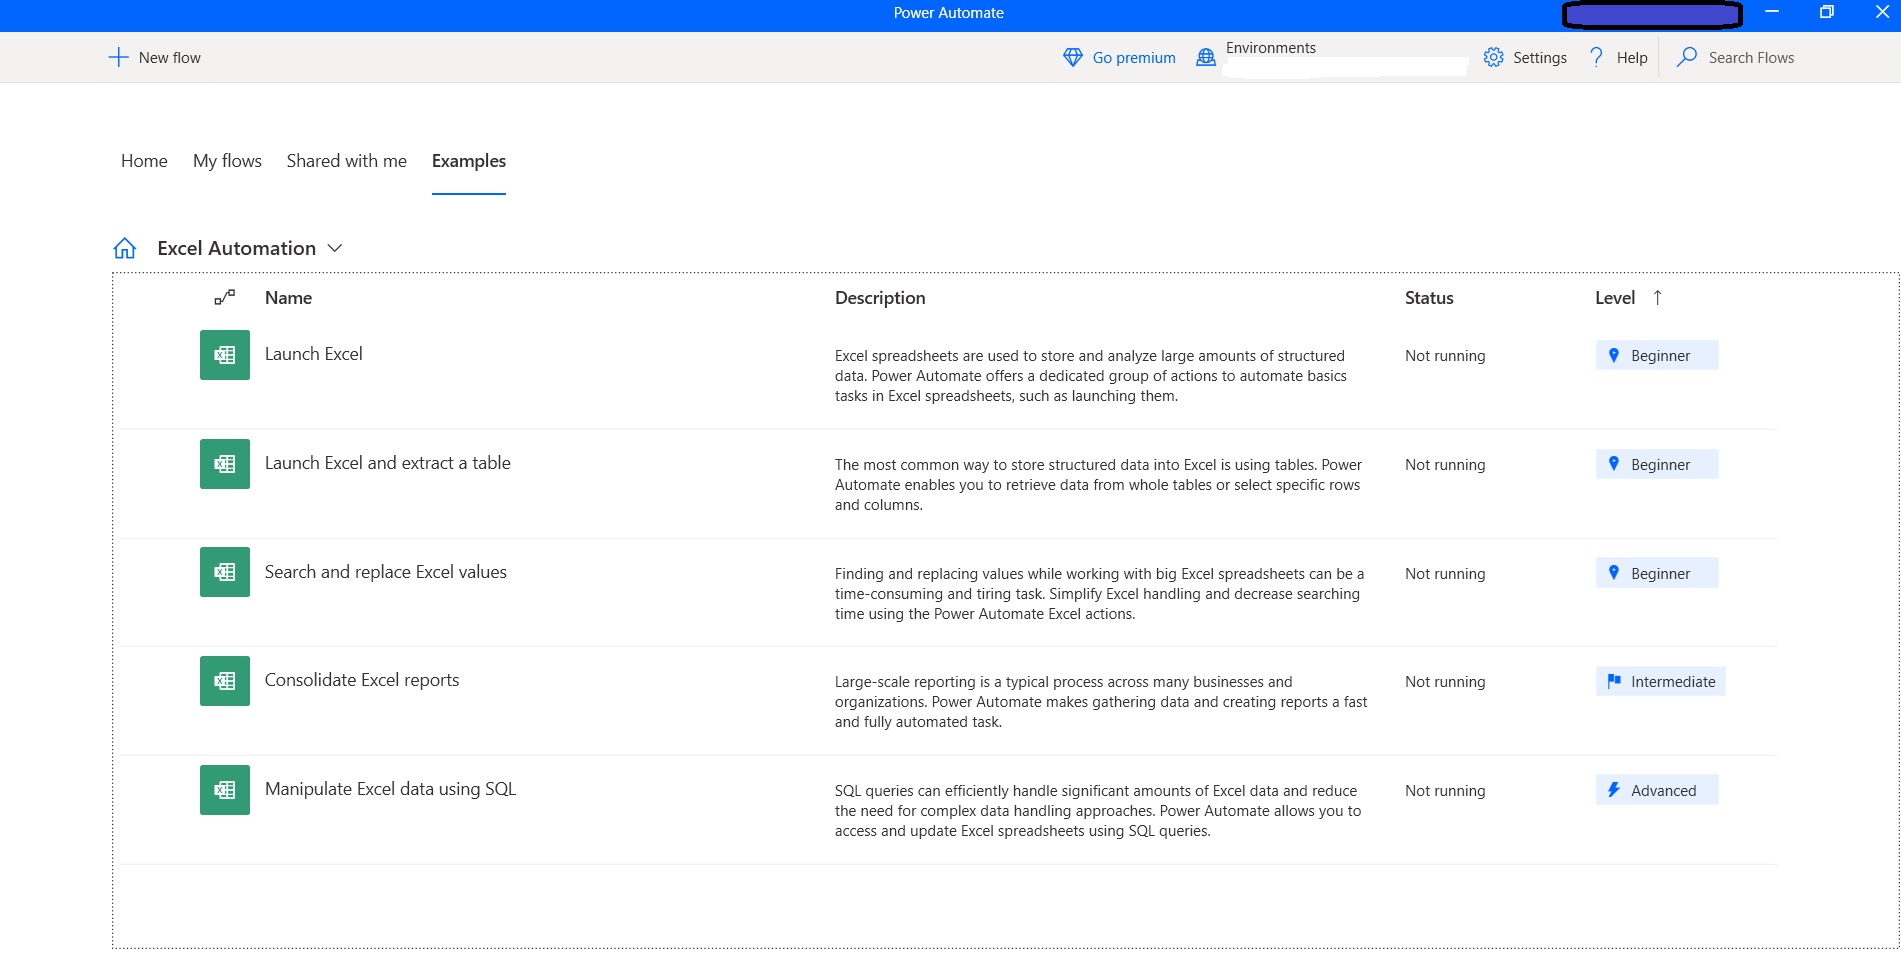The width and height of the screenshot is (1901, 953).
Task: Click the Settings label
Action: click(x=1540, y=58)
